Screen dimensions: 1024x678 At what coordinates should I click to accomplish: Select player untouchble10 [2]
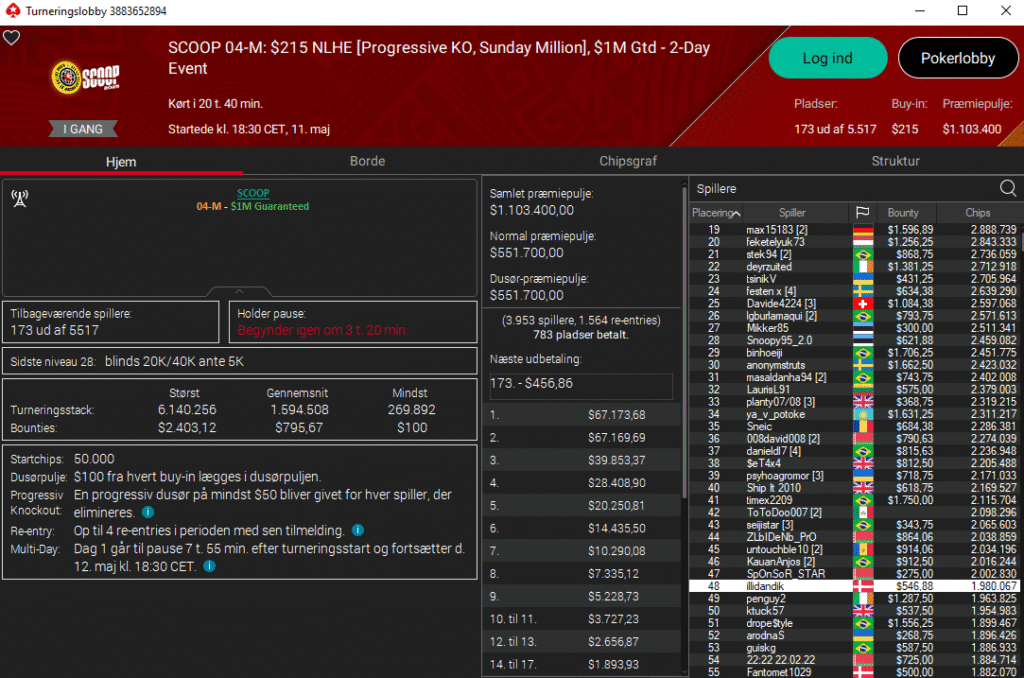[854, 549]
